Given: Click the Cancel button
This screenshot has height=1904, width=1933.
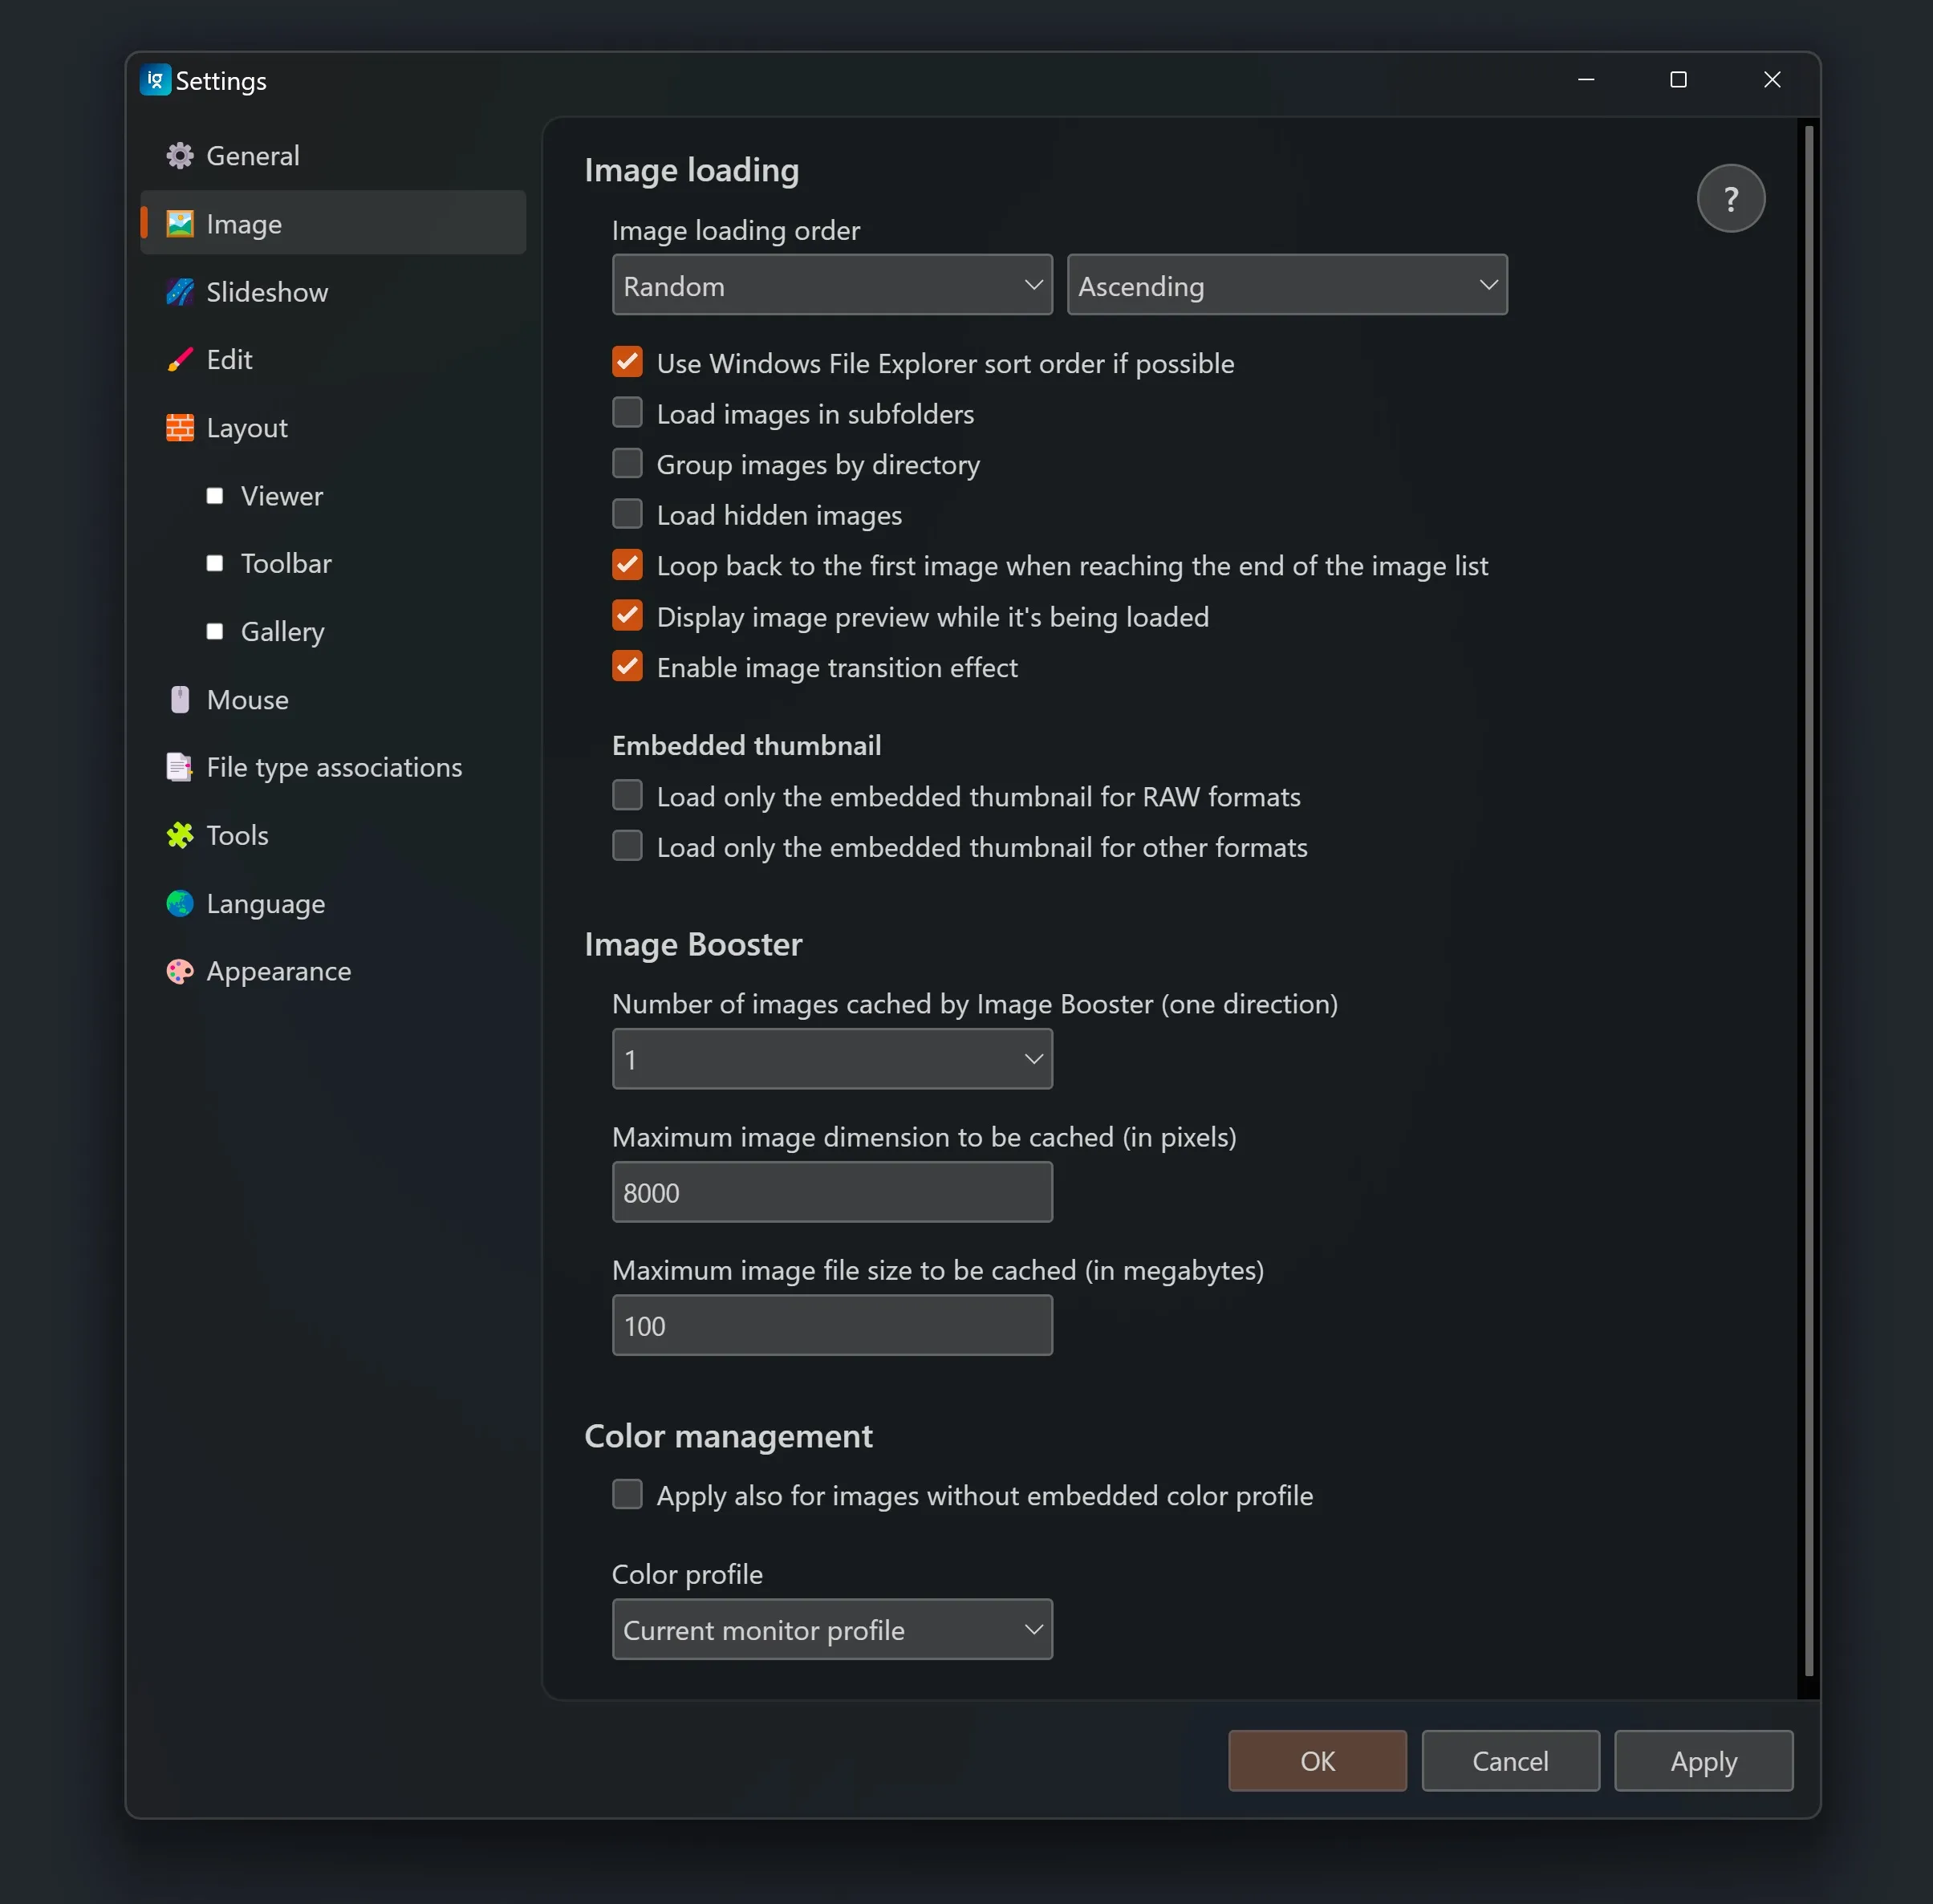Looking at the screenshot, I should (x=1509, y=1761).
